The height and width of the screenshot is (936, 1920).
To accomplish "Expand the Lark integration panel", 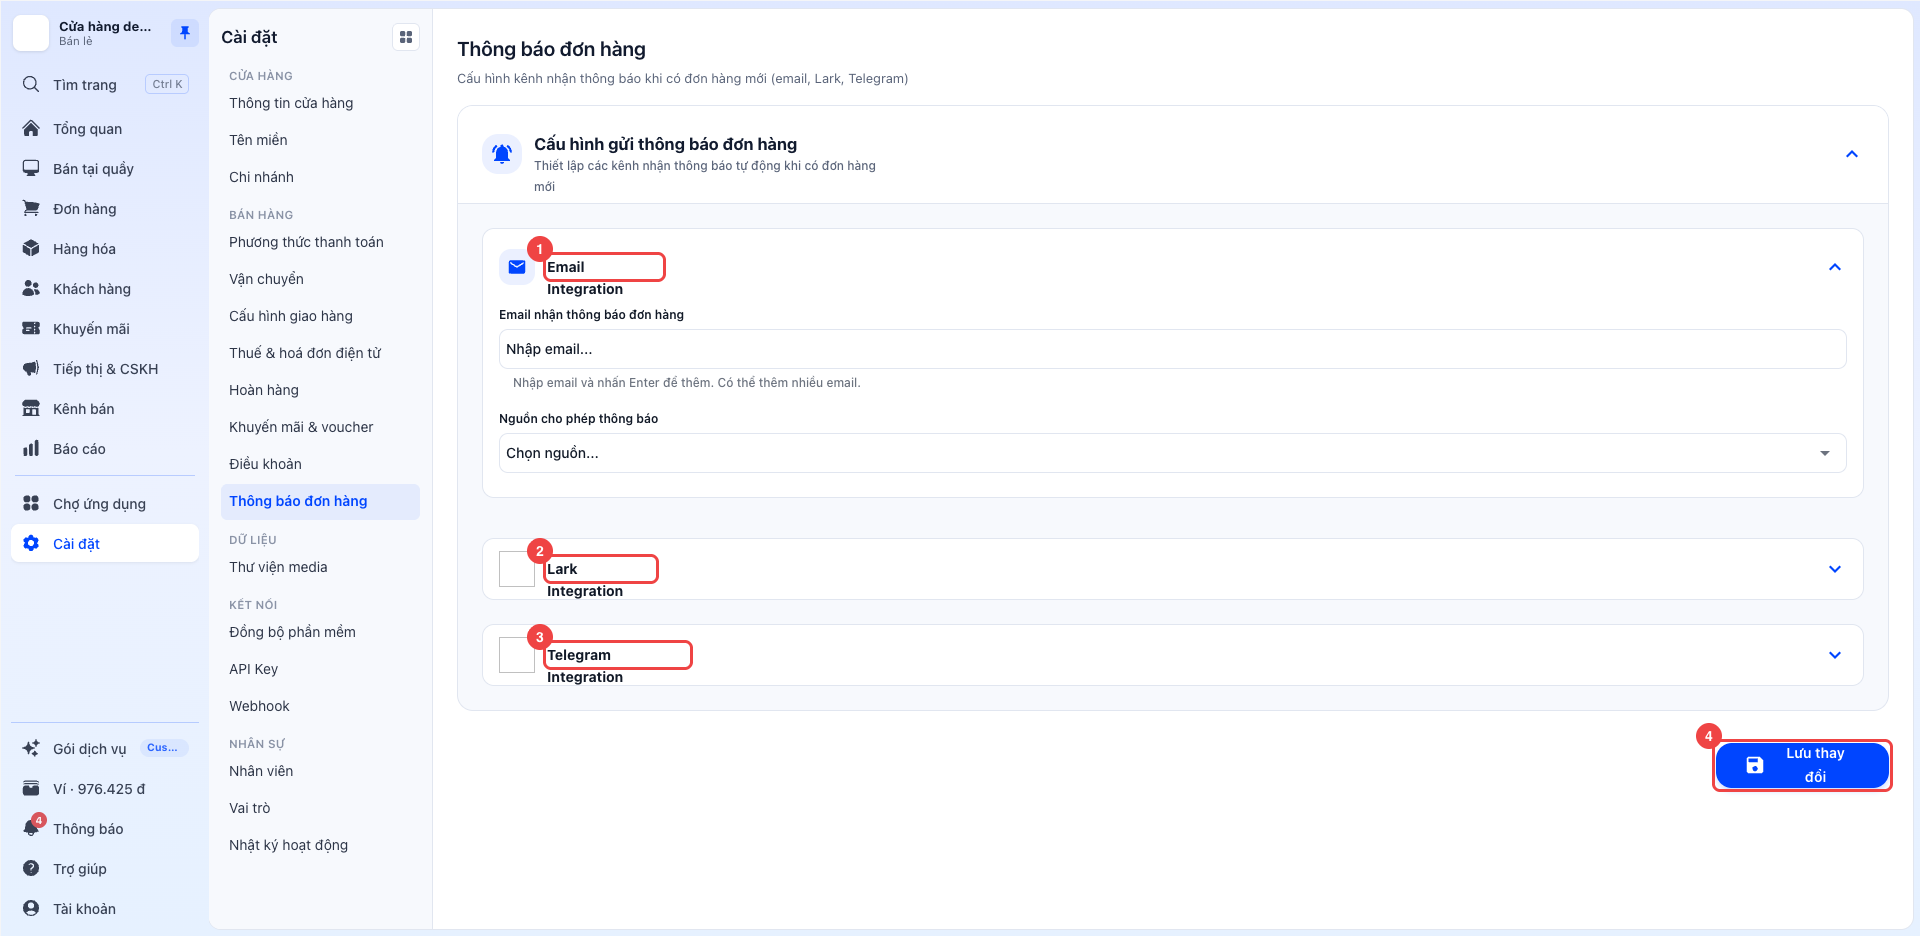I will tap(1834, 569).
